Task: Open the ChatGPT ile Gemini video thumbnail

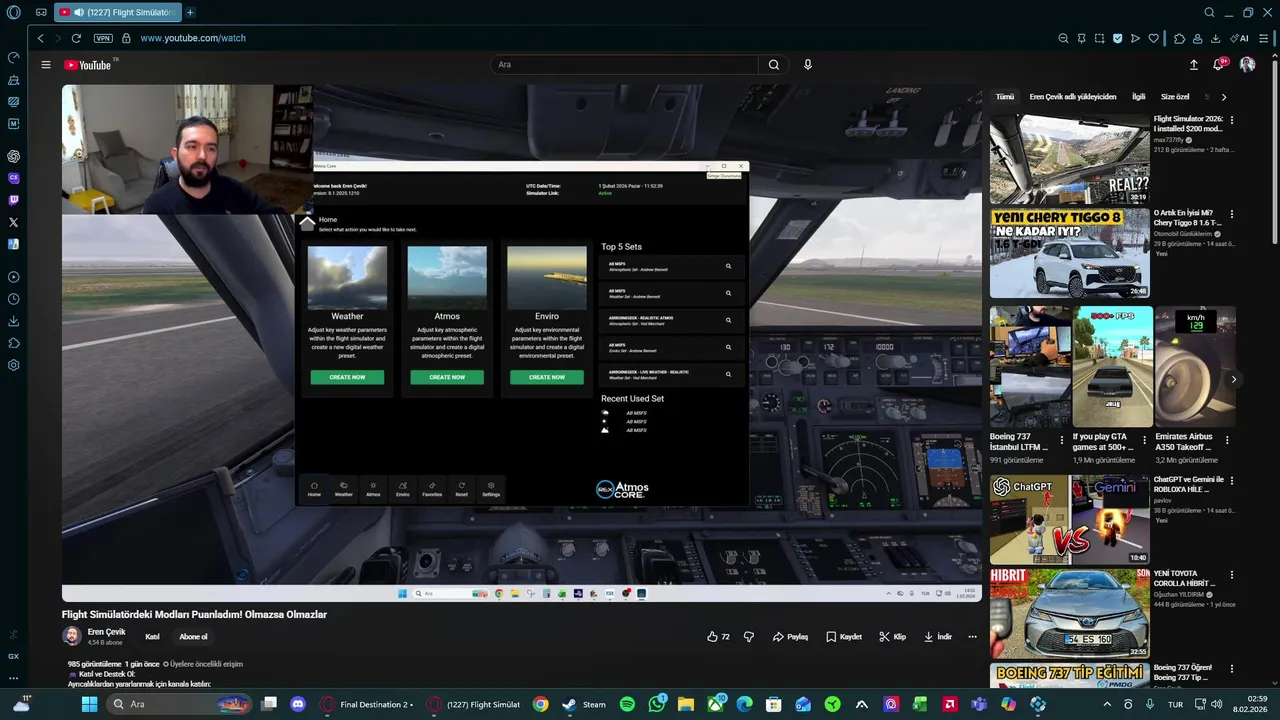Action: point(1070,519)
